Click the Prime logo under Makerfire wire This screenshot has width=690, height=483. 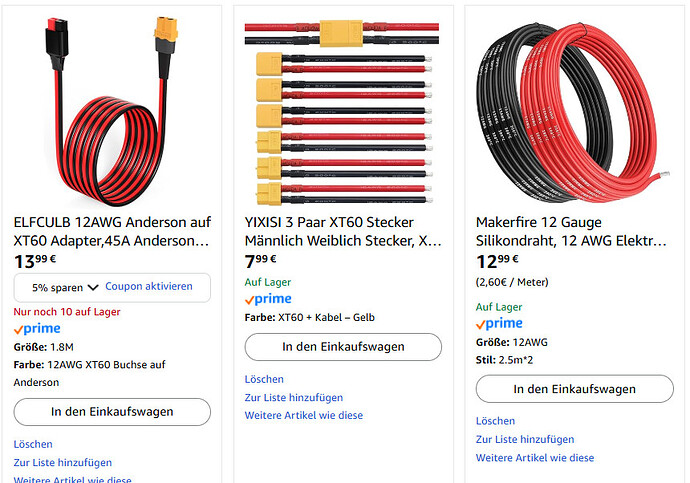pyautogui.click(x=499, y=324)
